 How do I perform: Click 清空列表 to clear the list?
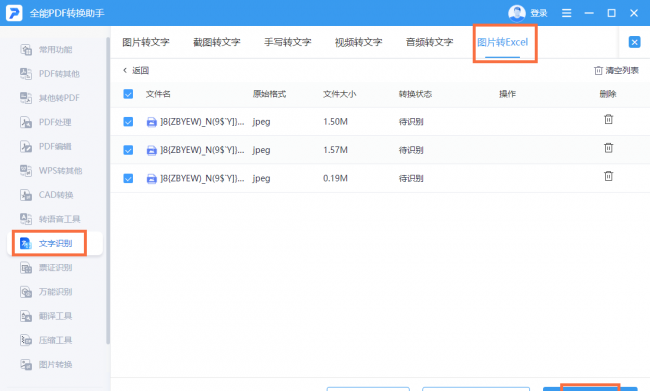pyautogui.click(x=616, y=70)
